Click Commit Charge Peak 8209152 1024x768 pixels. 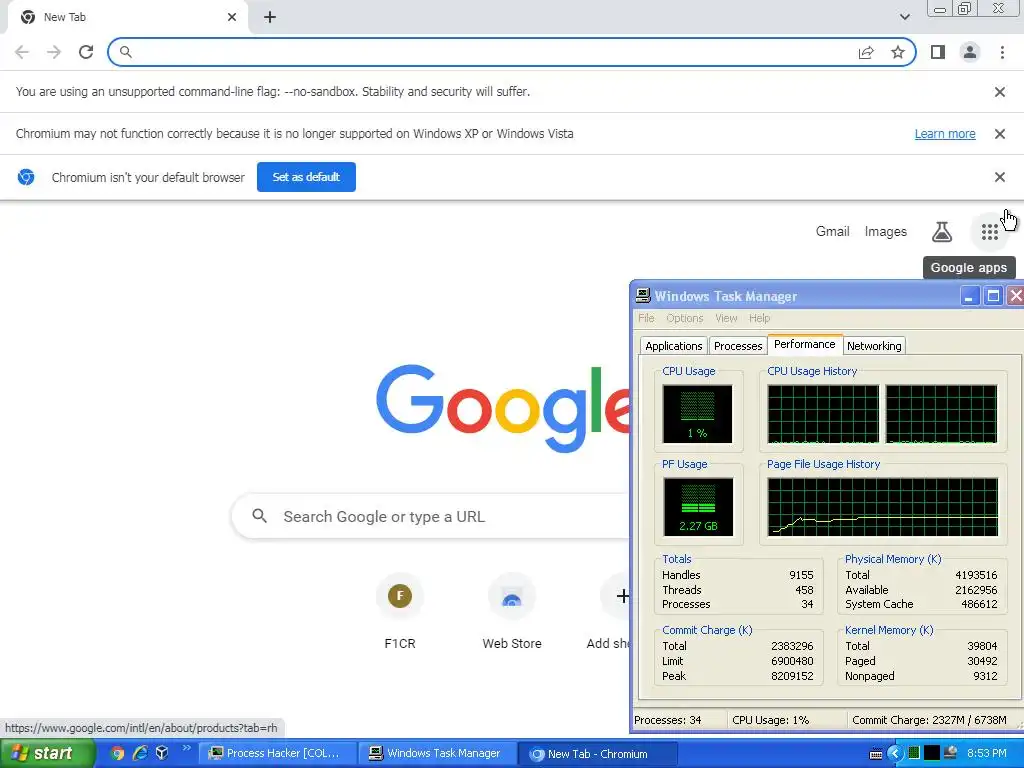point(792,676)
